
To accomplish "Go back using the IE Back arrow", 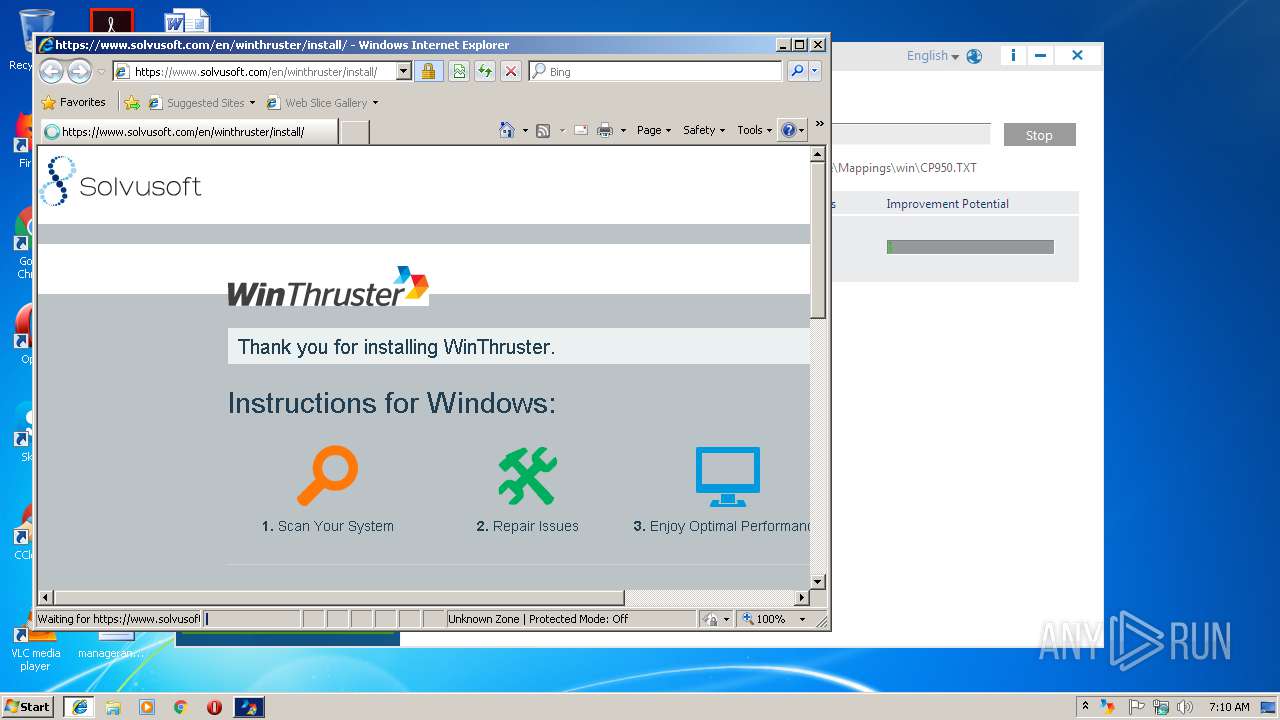I will coord(51,71).
